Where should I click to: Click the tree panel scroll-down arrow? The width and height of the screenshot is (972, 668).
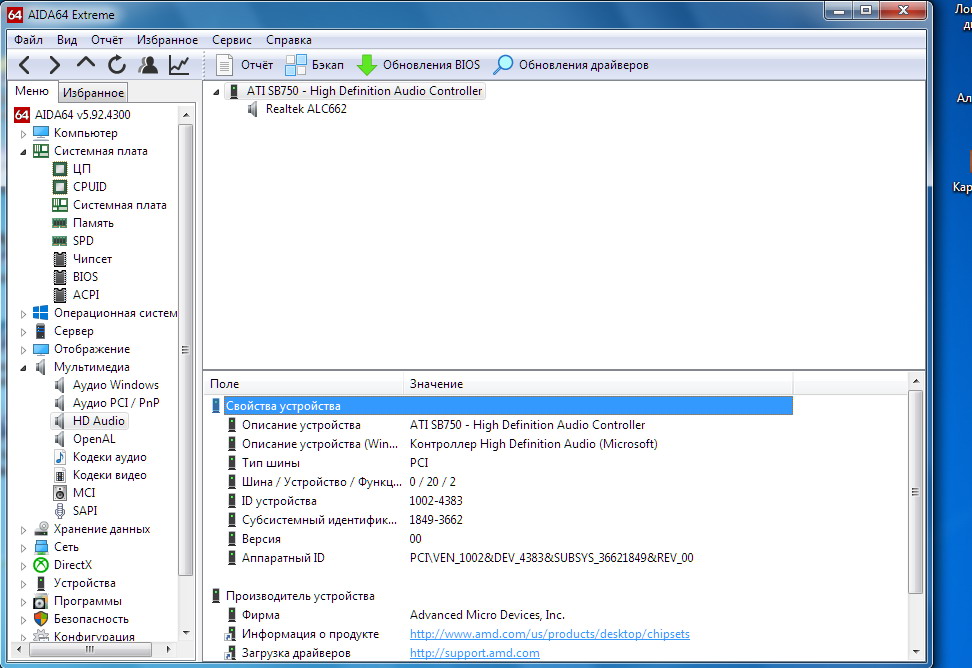(186, 633)
